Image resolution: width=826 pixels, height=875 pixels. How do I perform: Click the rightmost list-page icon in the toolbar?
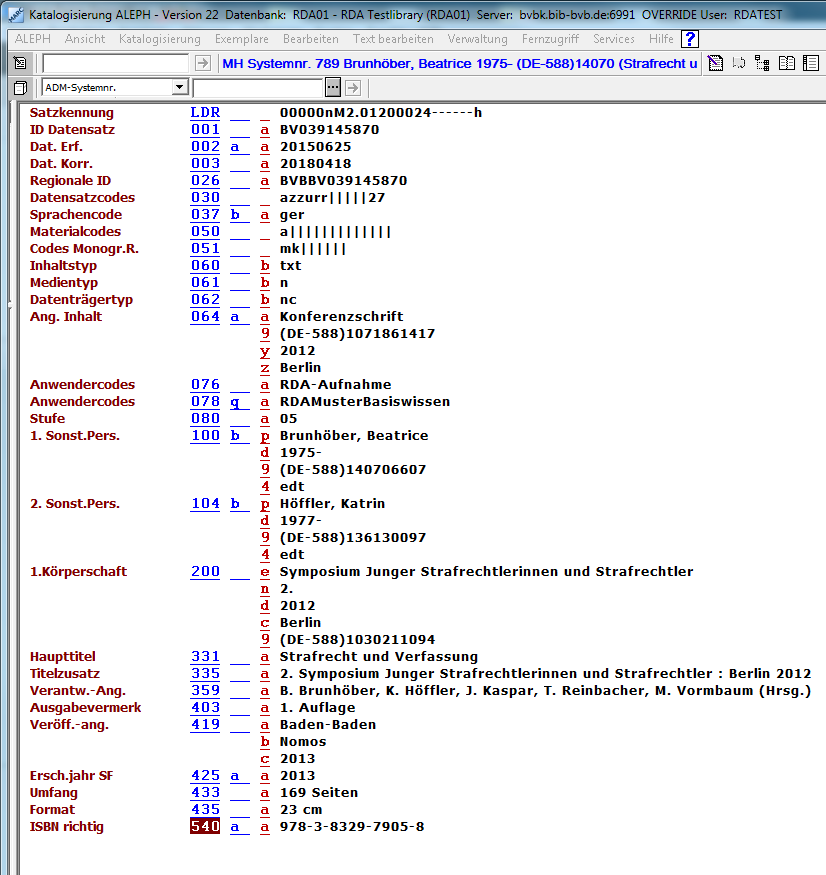(x=810, y=63)
